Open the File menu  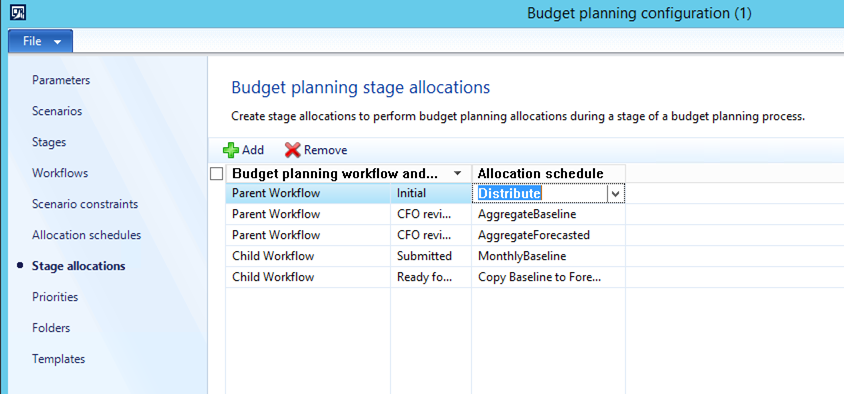41,41
